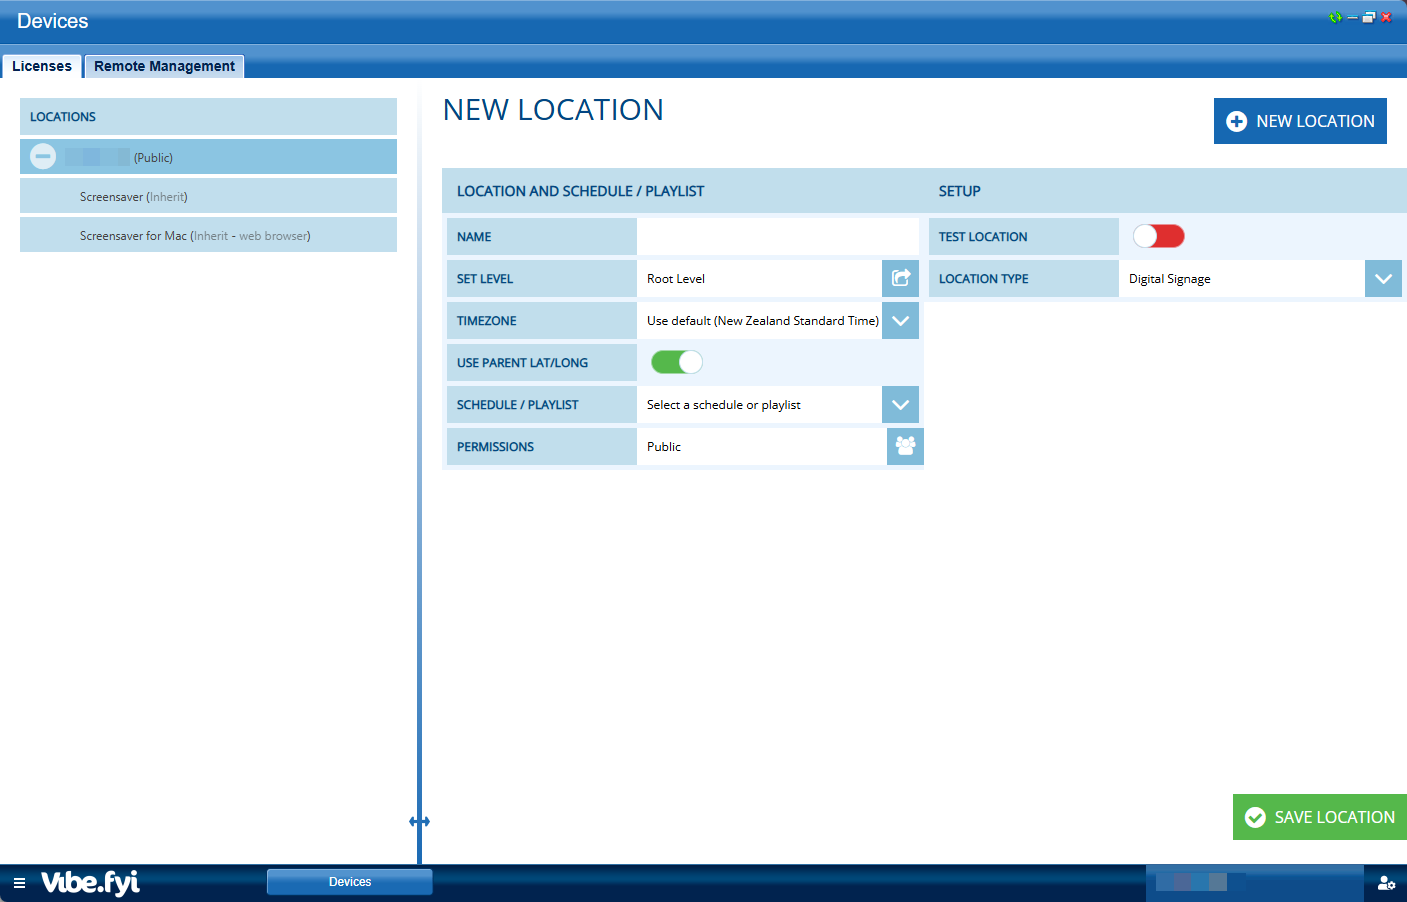Open the Permissions users group icon
Image resolution: width=1407 pixels, height=902 pixels.
click(x=905, y=446)
